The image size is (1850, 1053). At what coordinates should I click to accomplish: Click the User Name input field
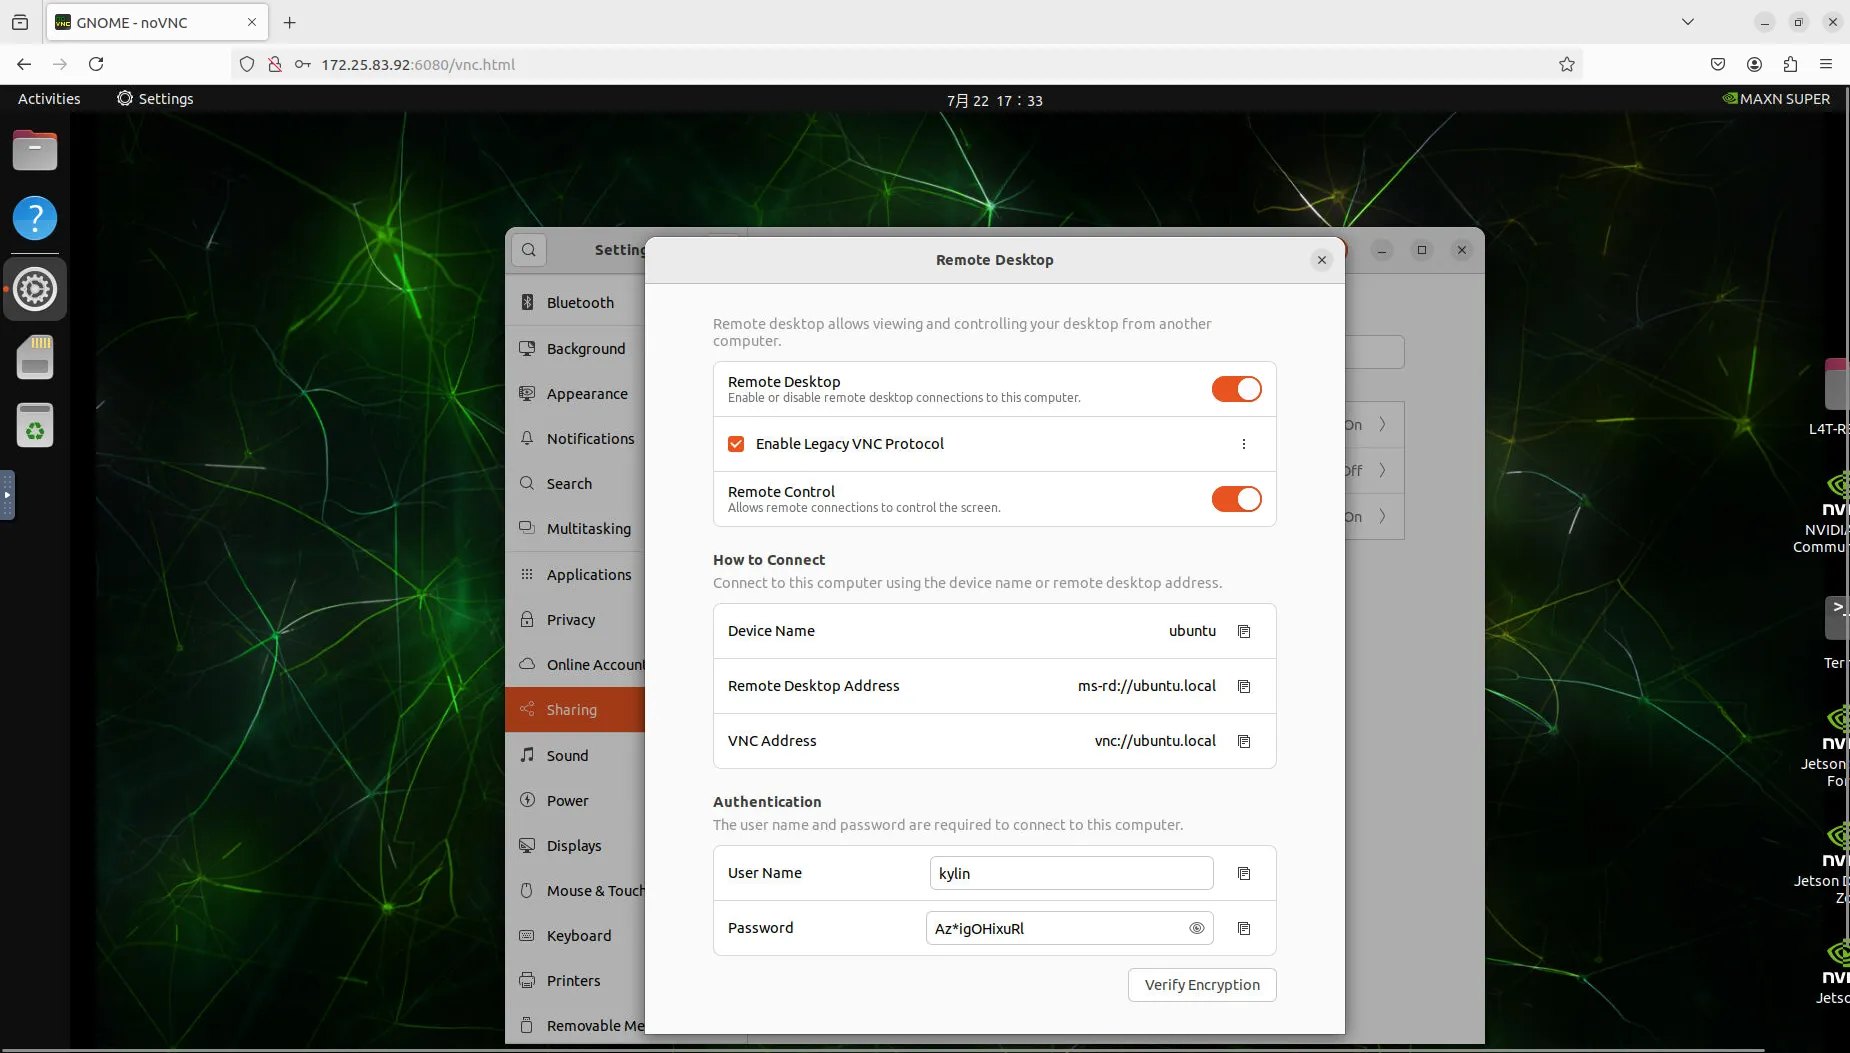[1070, 873]
